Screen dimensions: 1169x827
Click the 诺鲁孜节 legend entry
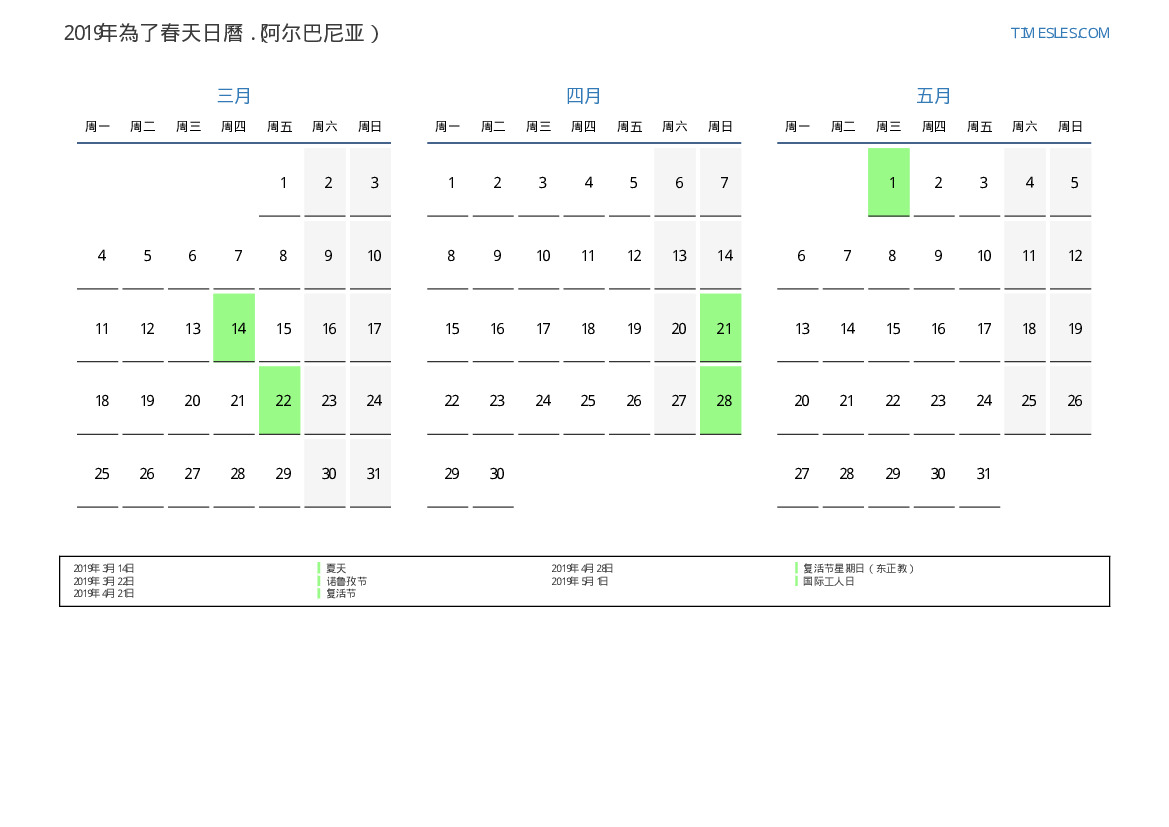(x=346, y=581)
